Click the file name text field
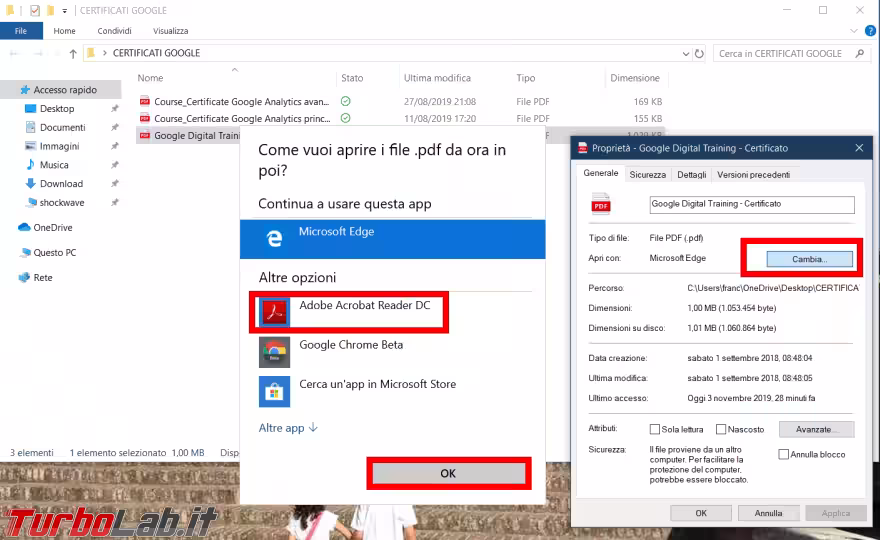This screenshot has width=880, height=540. click(751, 204)
